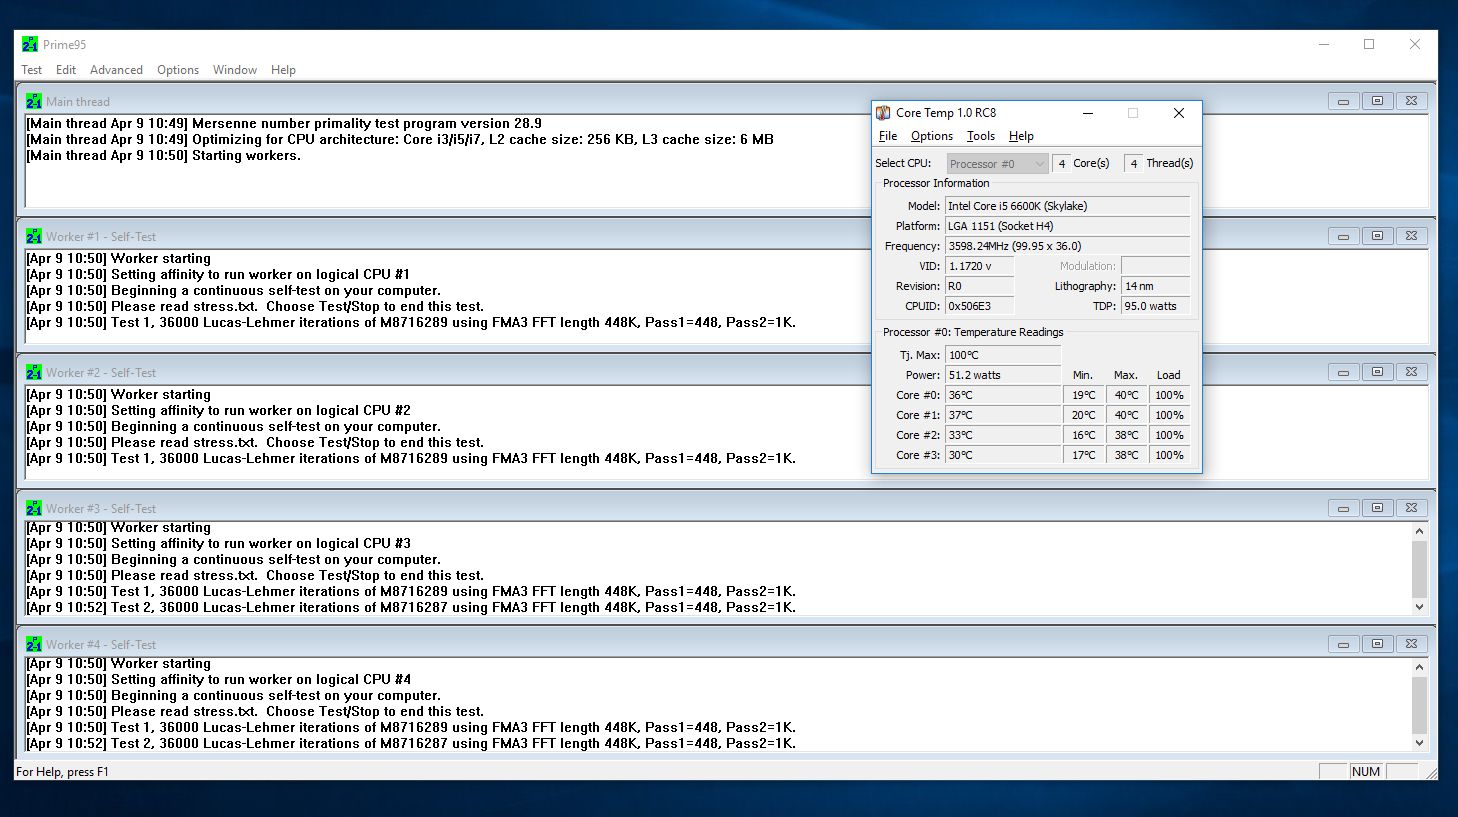
Task: Click the Worker #3 Self-Test window icon
Action: click(34, 508)
